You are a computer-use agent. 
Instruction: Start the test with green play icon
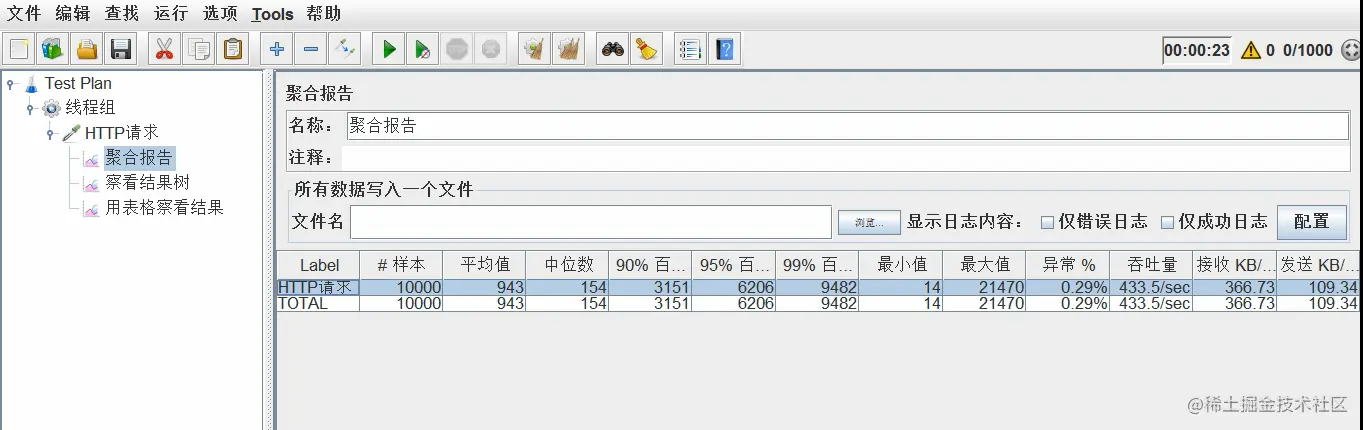point(389,48)
